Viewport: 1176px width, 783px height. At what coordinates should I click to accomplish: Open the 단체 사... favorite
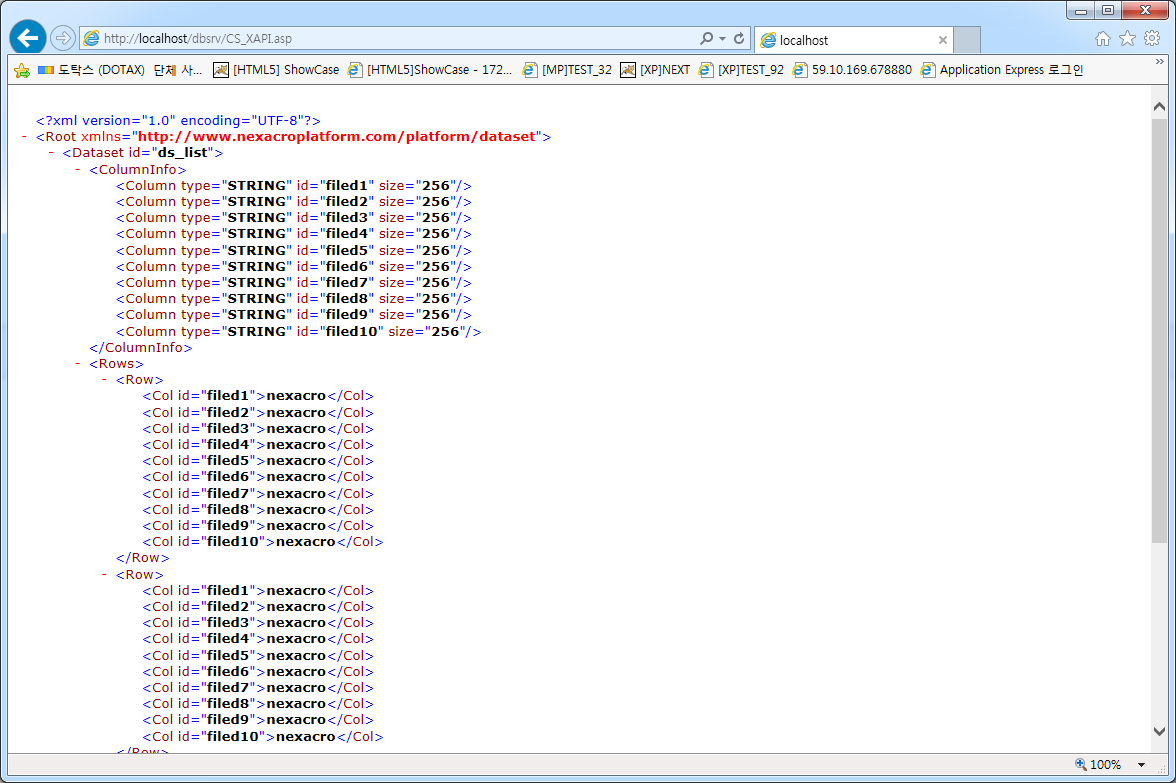(x=178, y=70)
